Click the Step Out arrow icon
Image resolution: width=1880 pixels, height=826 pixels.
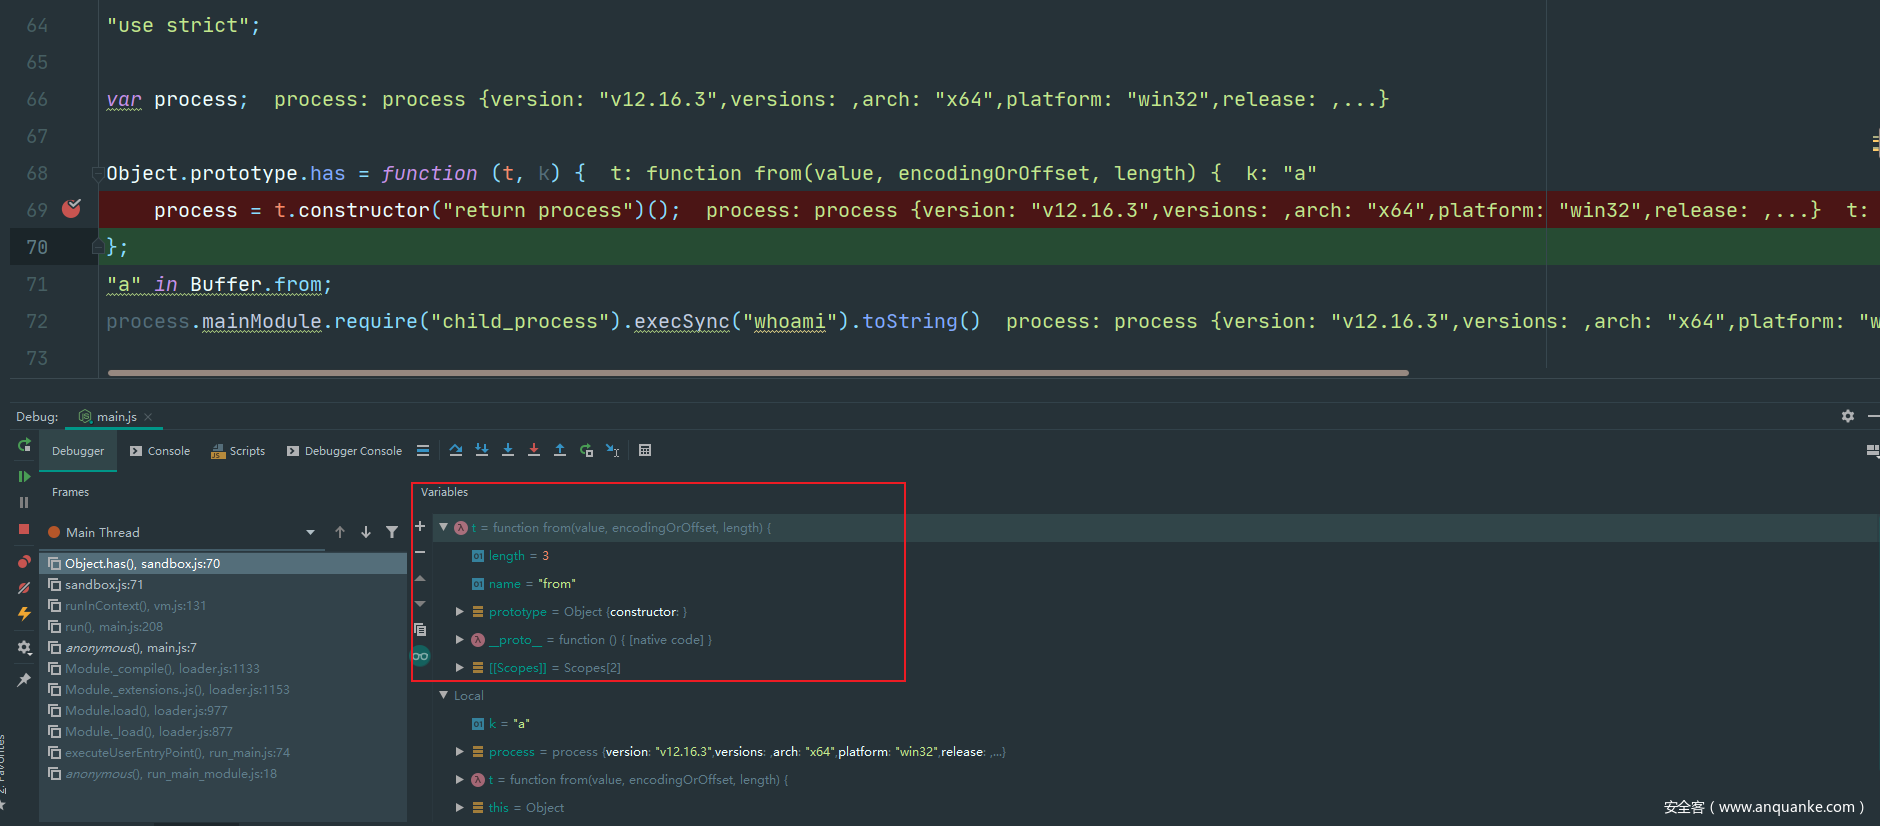560,451
